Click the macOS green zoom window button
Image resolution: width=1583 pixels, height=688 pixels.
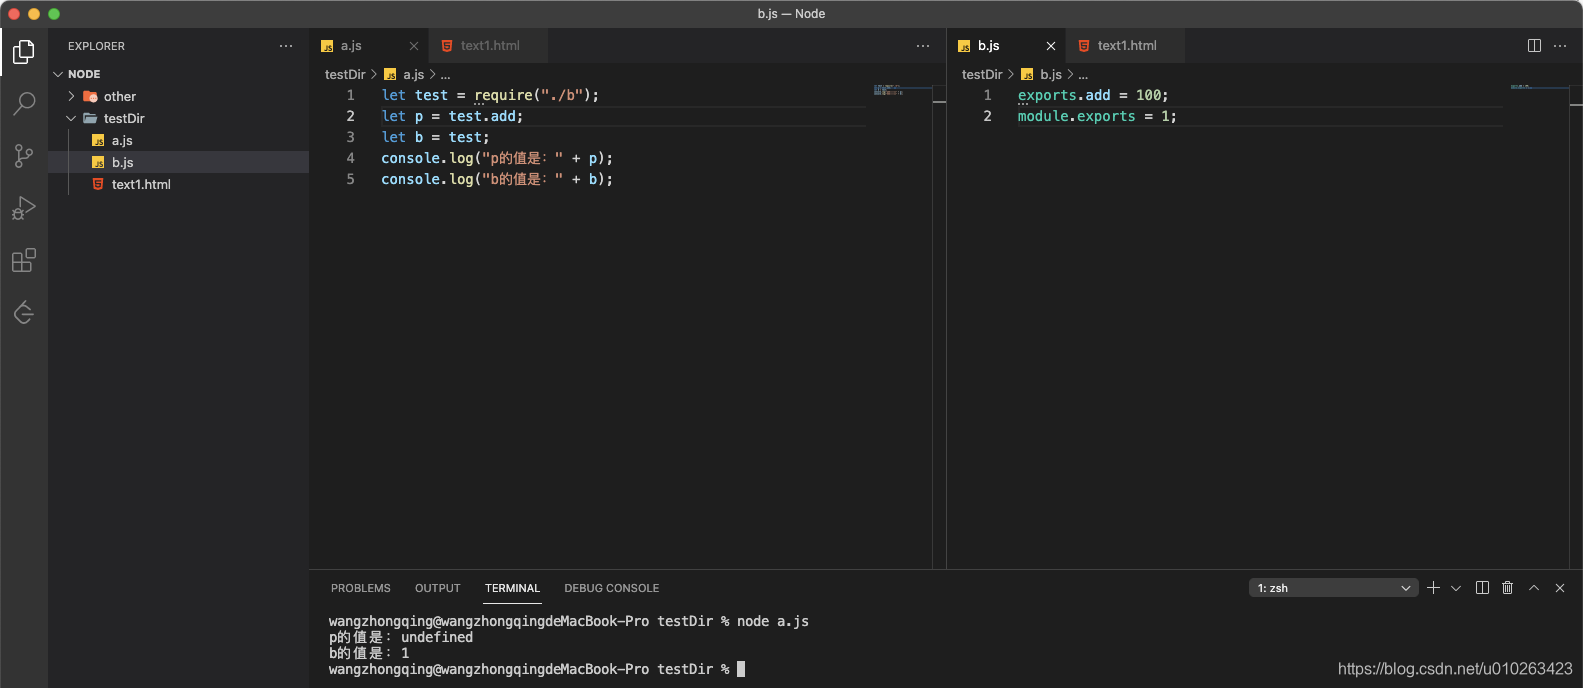point(54,14)
